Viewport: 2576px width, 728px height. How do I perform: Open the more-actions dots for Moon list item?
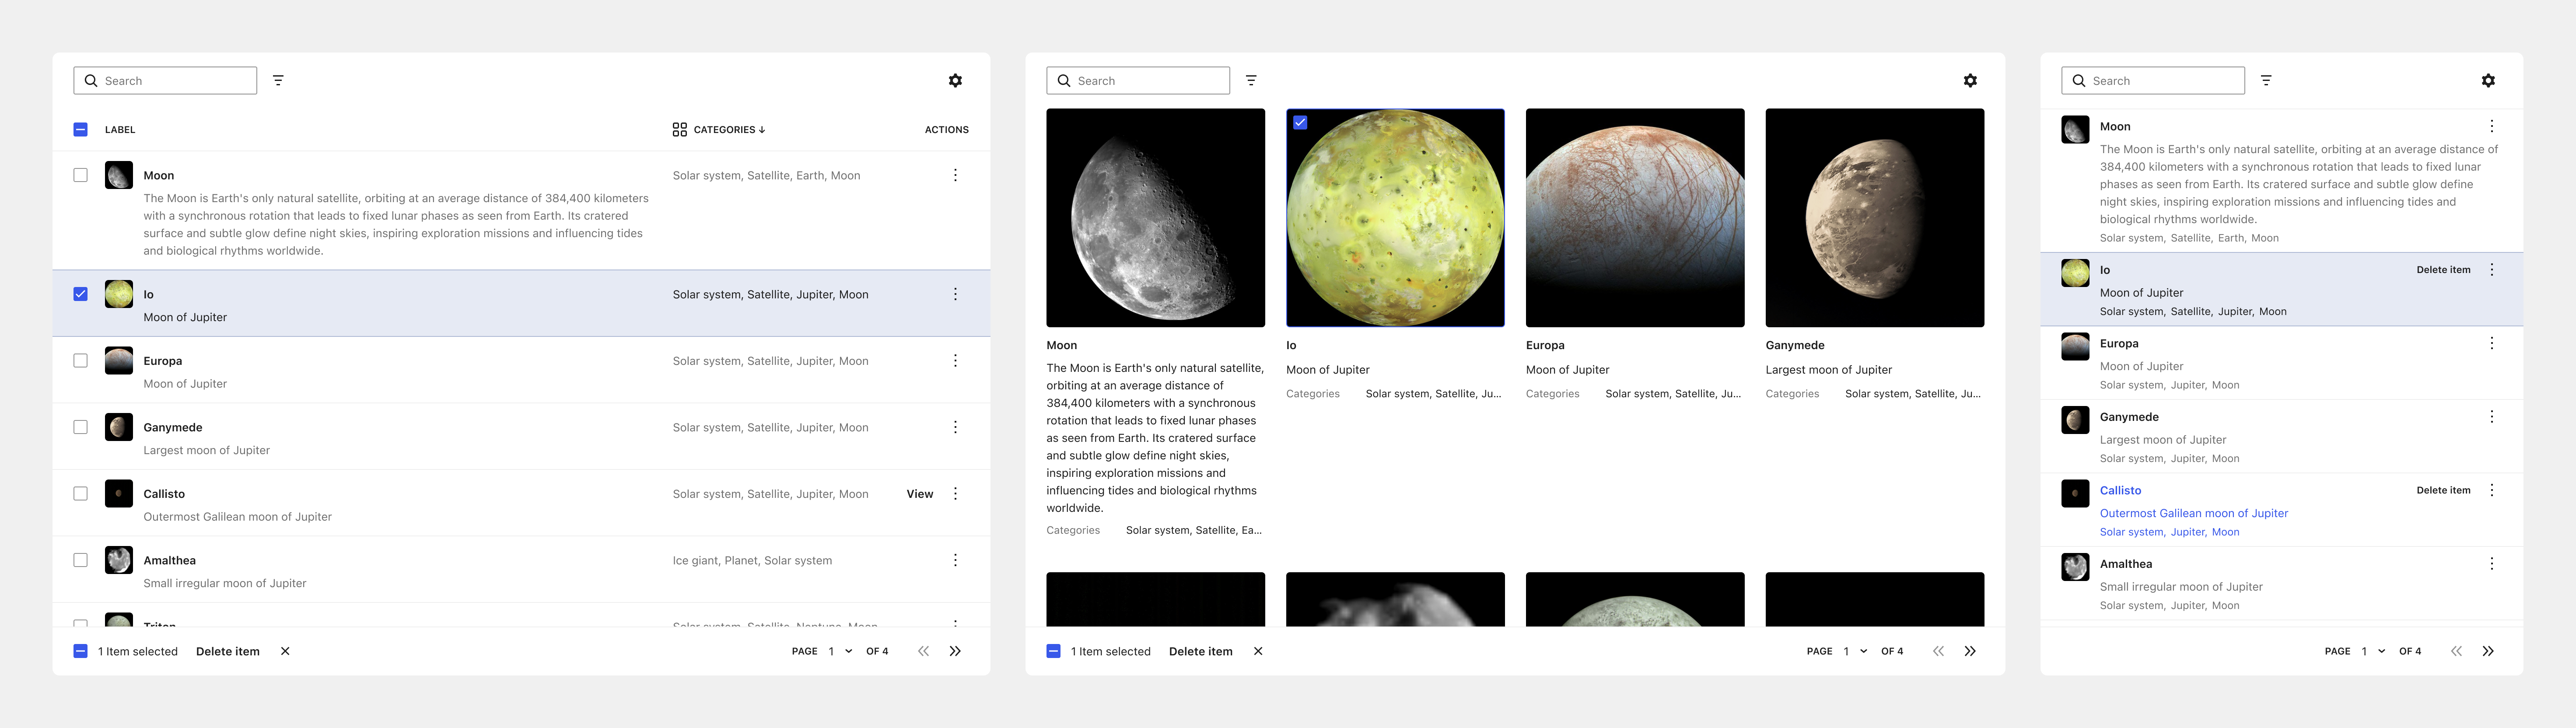[x=2491, y=126]
